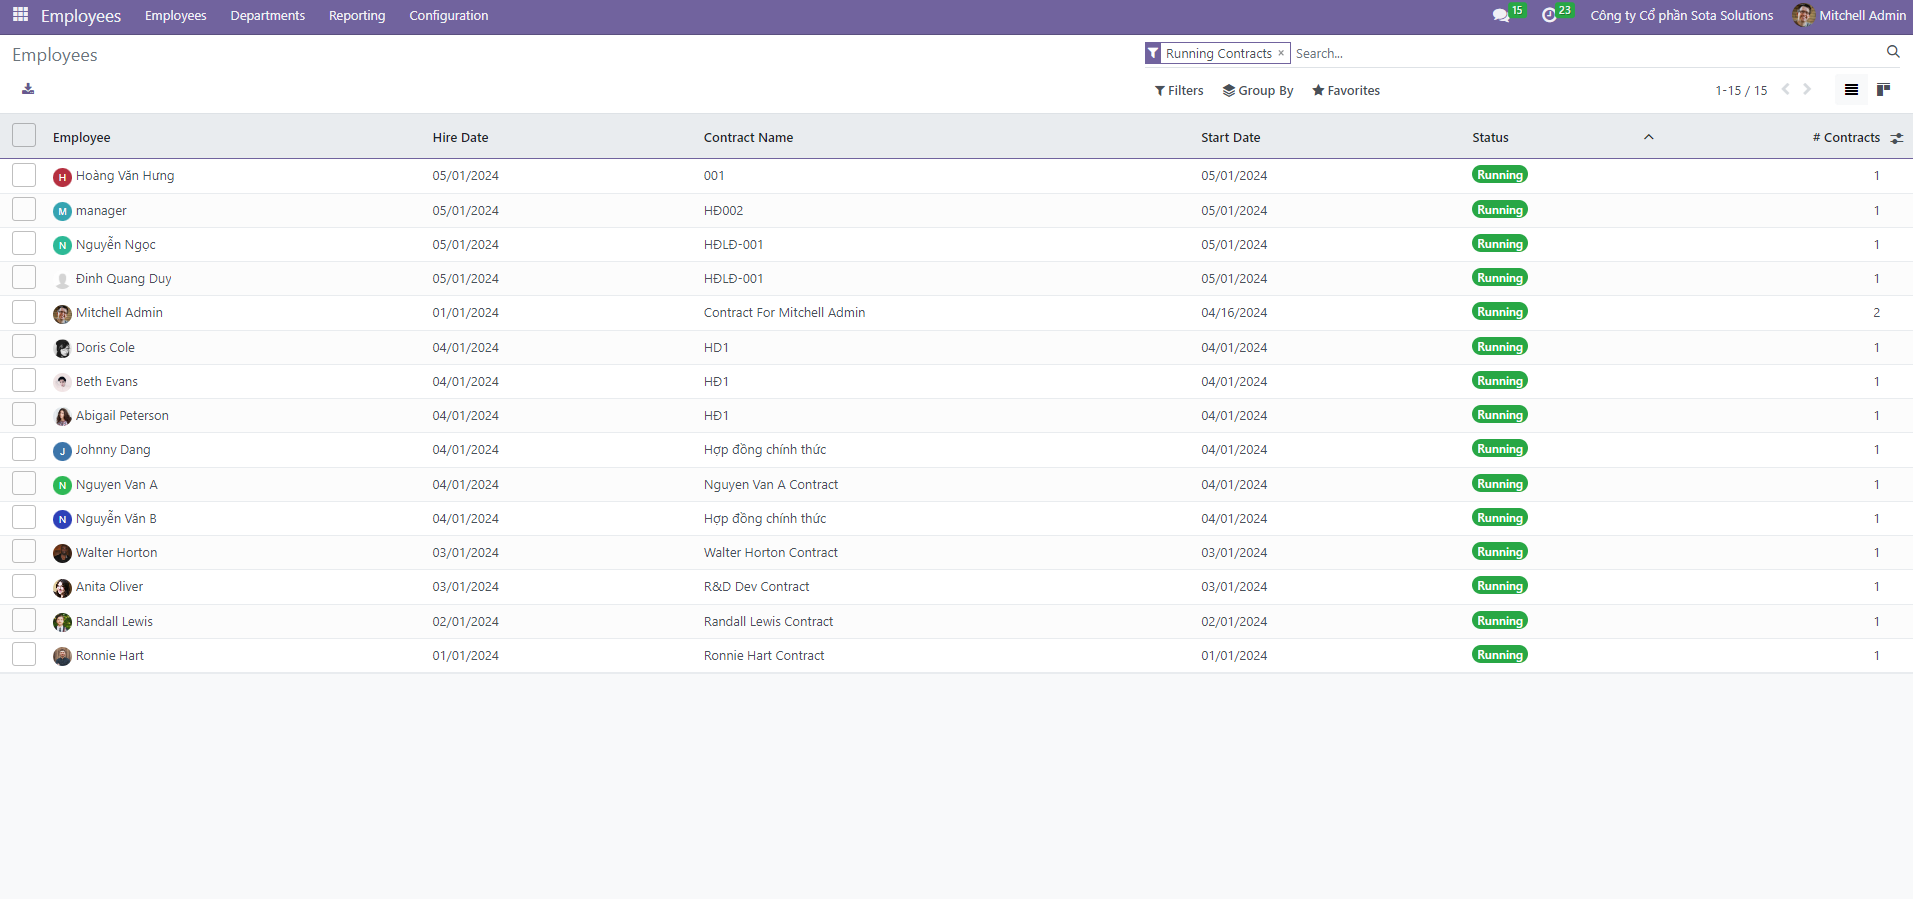Click the search magnifier icon

[1893, 52]
